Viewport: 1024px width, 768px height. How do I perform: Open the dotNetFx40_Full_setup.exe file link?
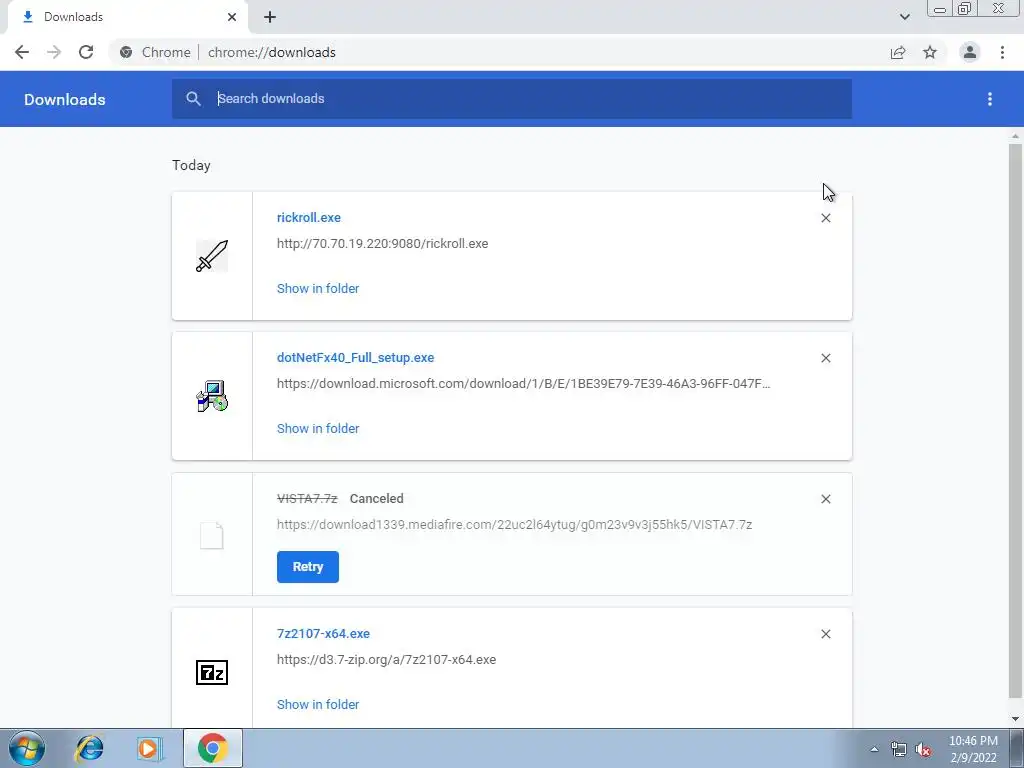[x=355, y=357]
